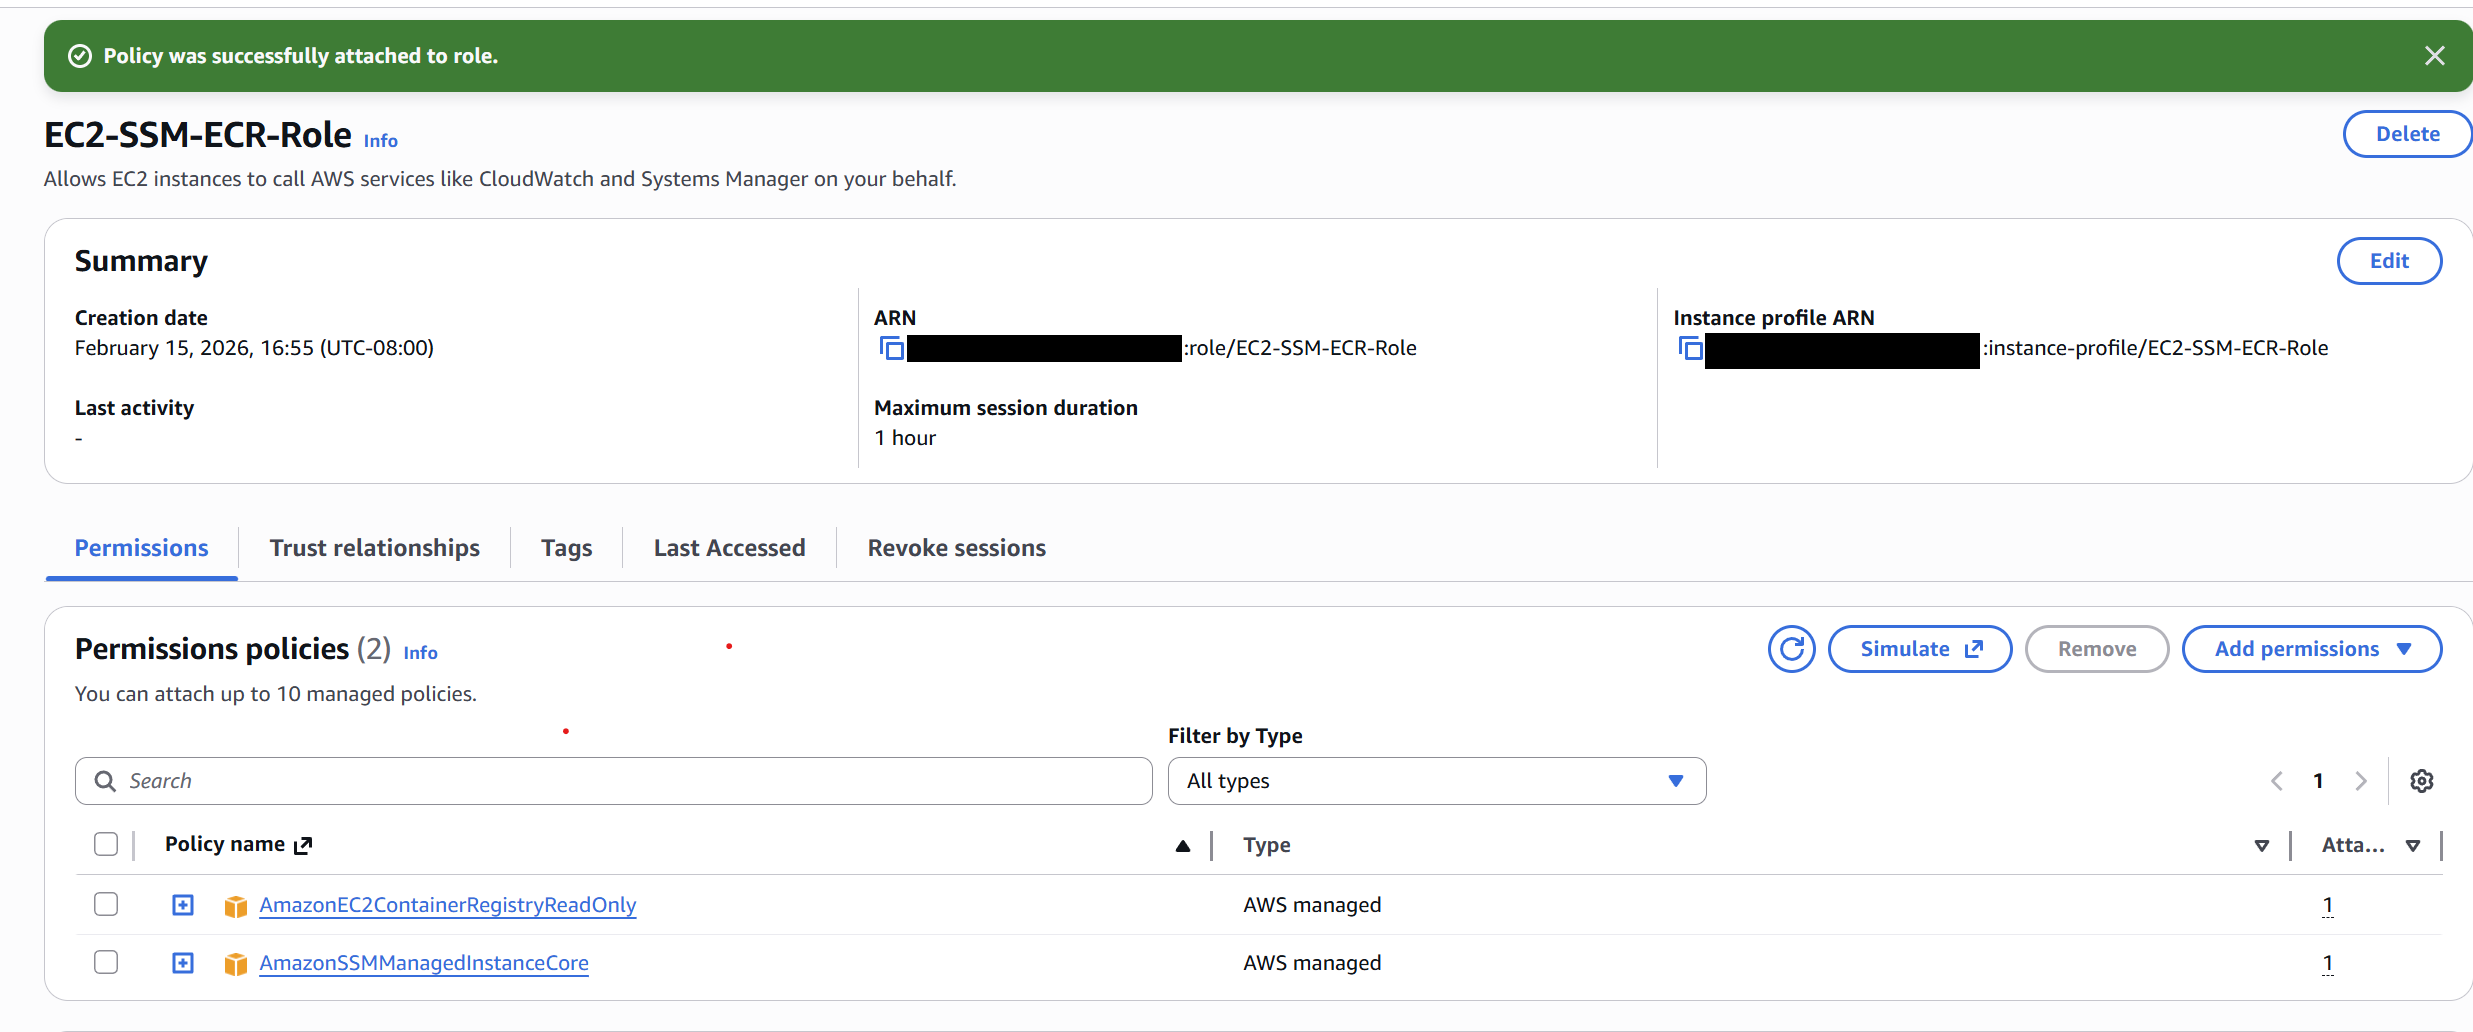Image resolution: width=2473 pixels, height=1032 pixels.
Task: Open the Filter by Type dropdown
Action: pos(1437,781)
